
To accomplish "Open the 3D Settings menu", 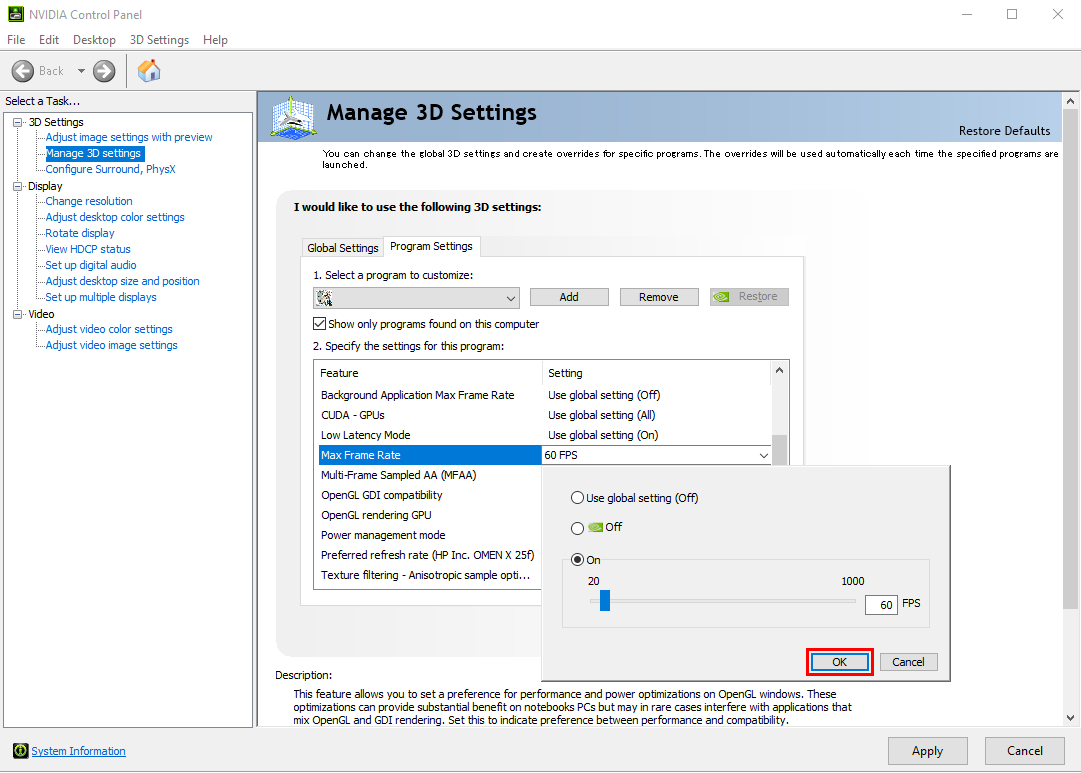I will [x=159, y=40].
